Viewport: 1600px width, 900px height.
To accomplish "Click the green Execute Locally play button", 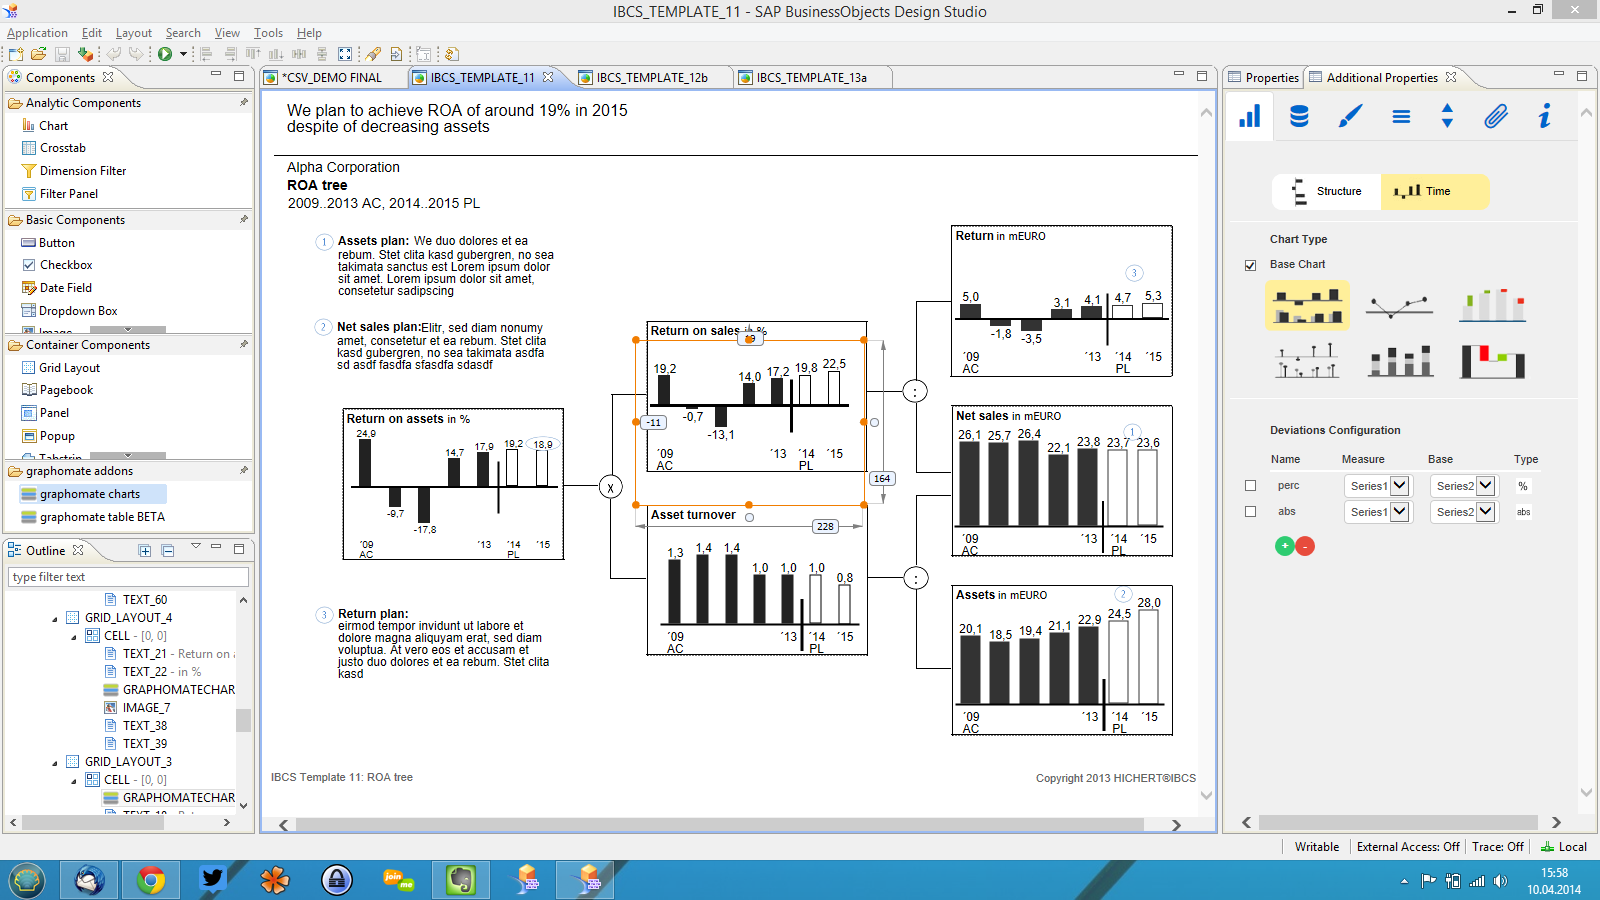I will [165, 54].
